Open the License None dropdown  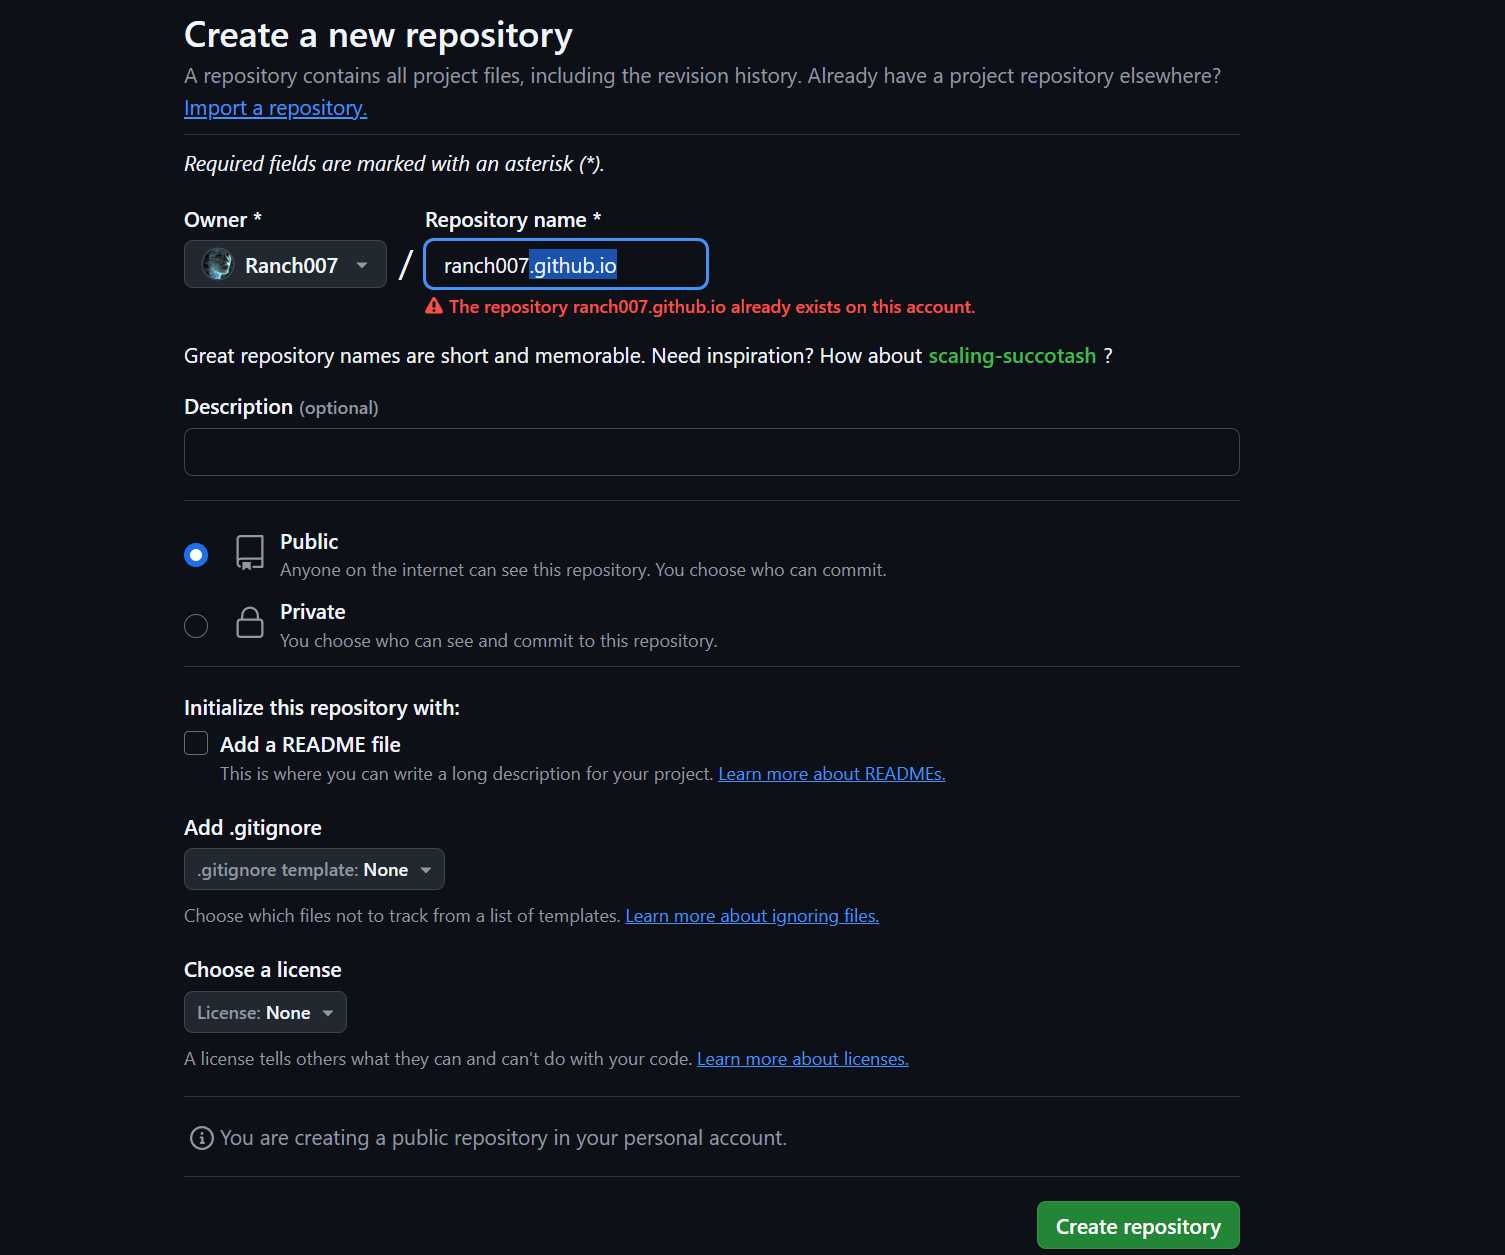pos(265,1013)
